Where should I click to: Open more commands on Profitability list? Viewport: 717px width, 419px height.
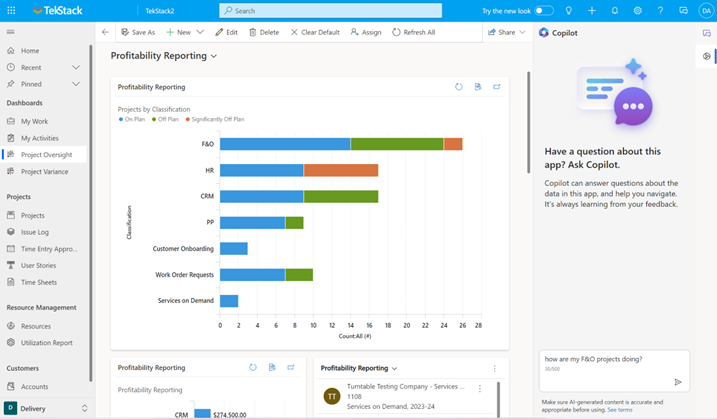(494, 368)
